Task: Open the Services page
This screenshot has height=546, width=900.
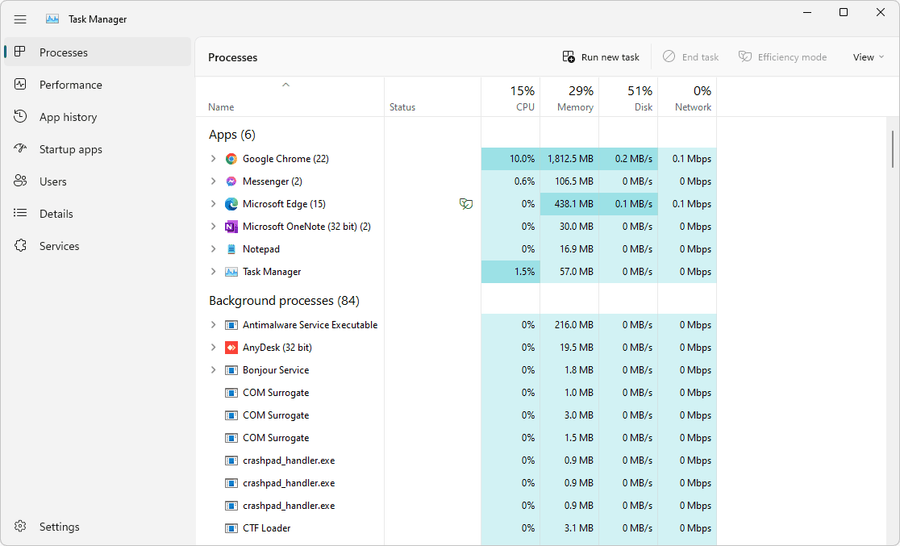Action: (x=98, y=246)
